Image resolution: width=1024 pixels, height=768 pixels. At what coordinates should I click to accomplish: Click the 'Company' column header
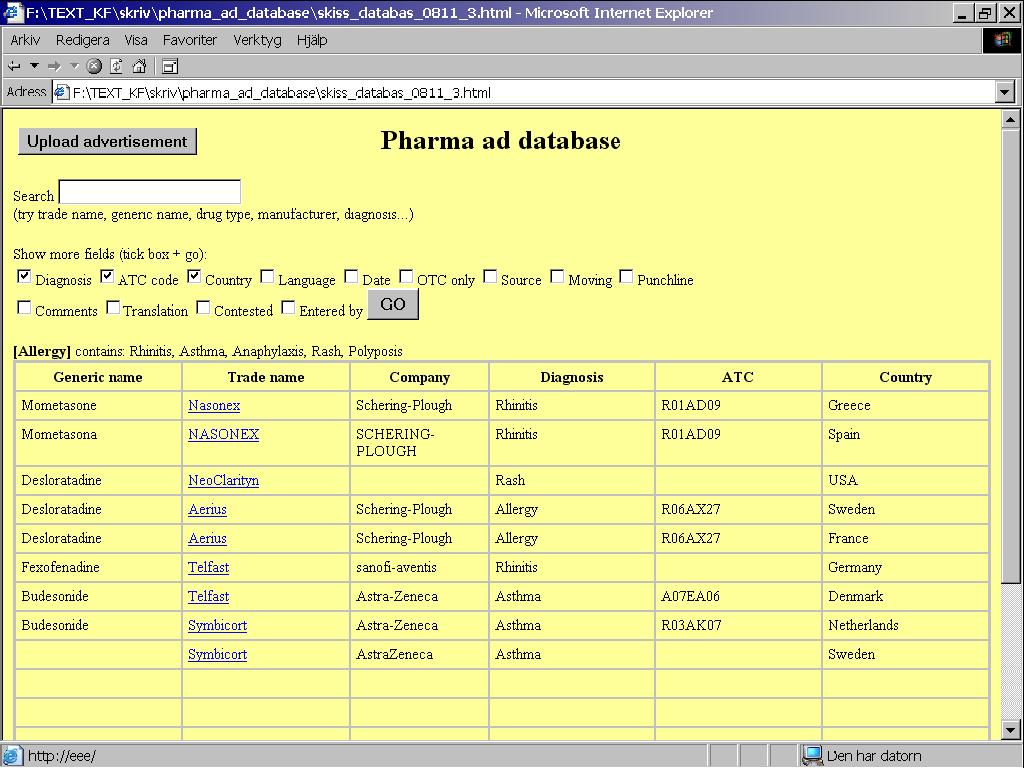[x=419, y=377]
